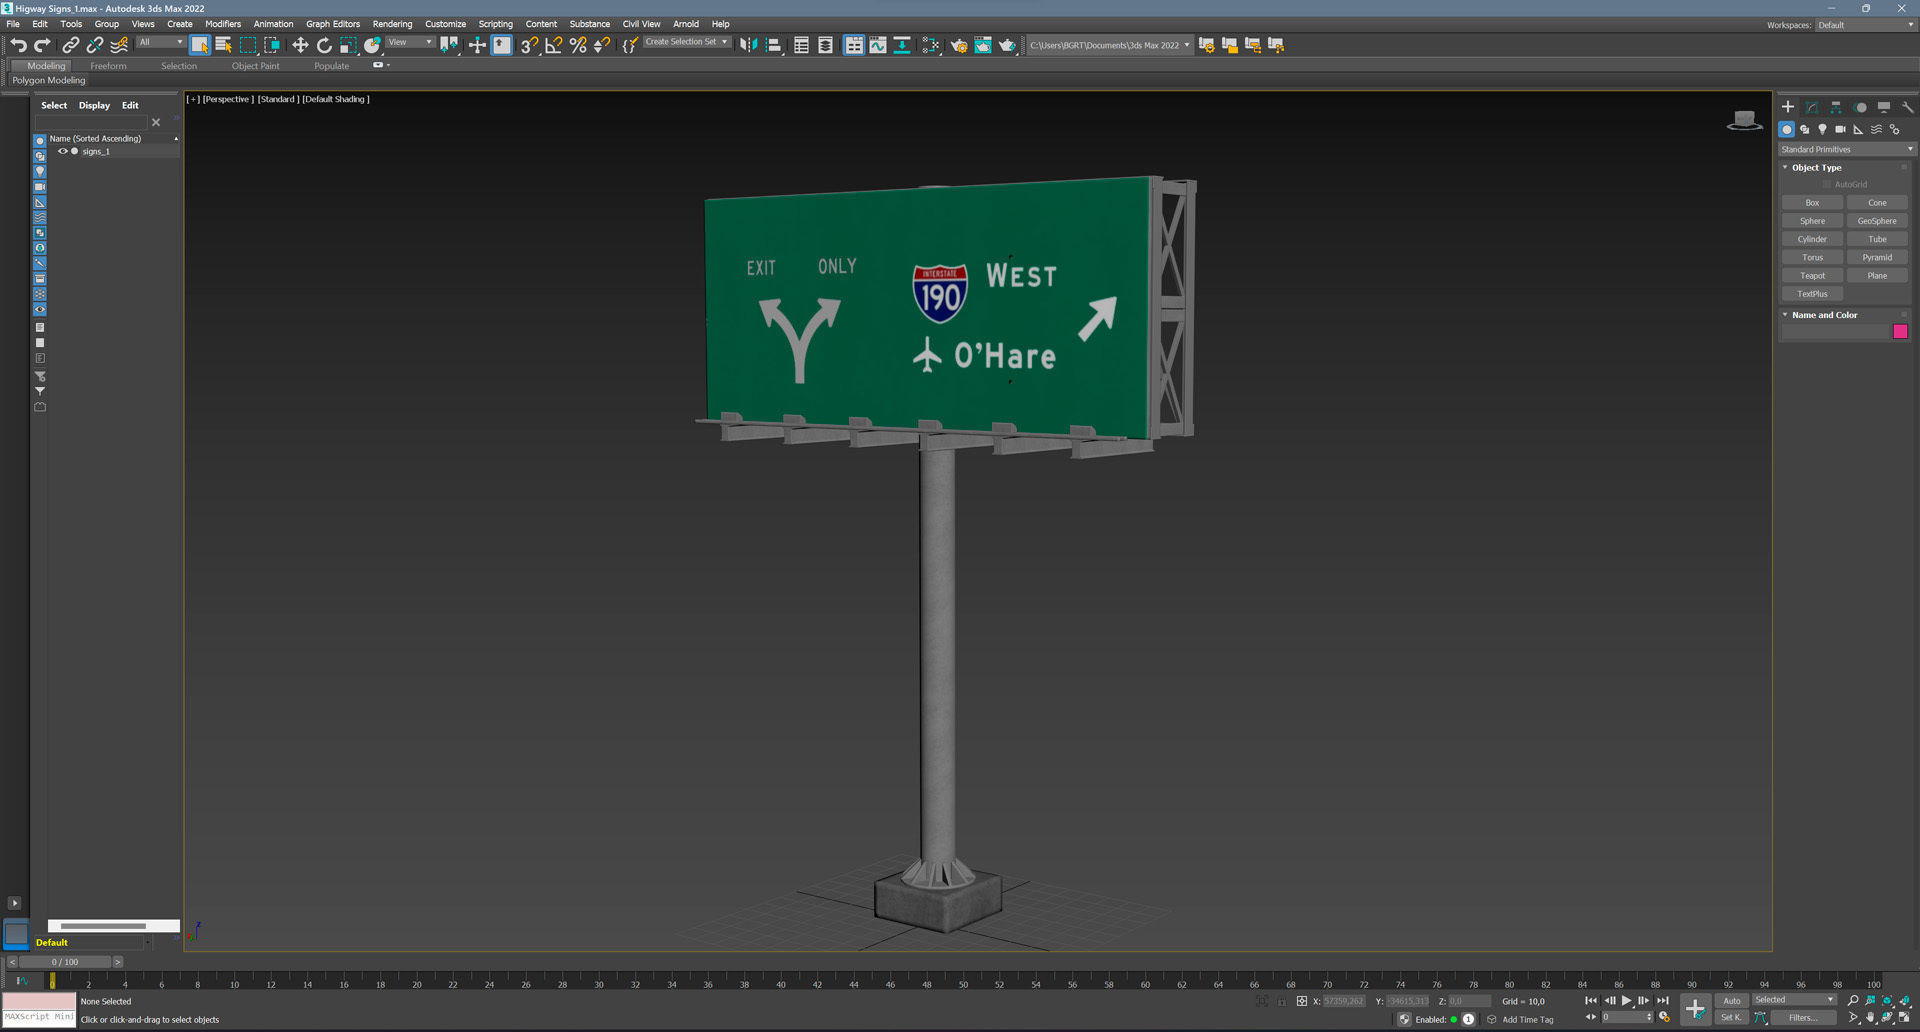Toggle Angle Snap
Viewport: 1920px width, 1032px height.
pos(553,45)
